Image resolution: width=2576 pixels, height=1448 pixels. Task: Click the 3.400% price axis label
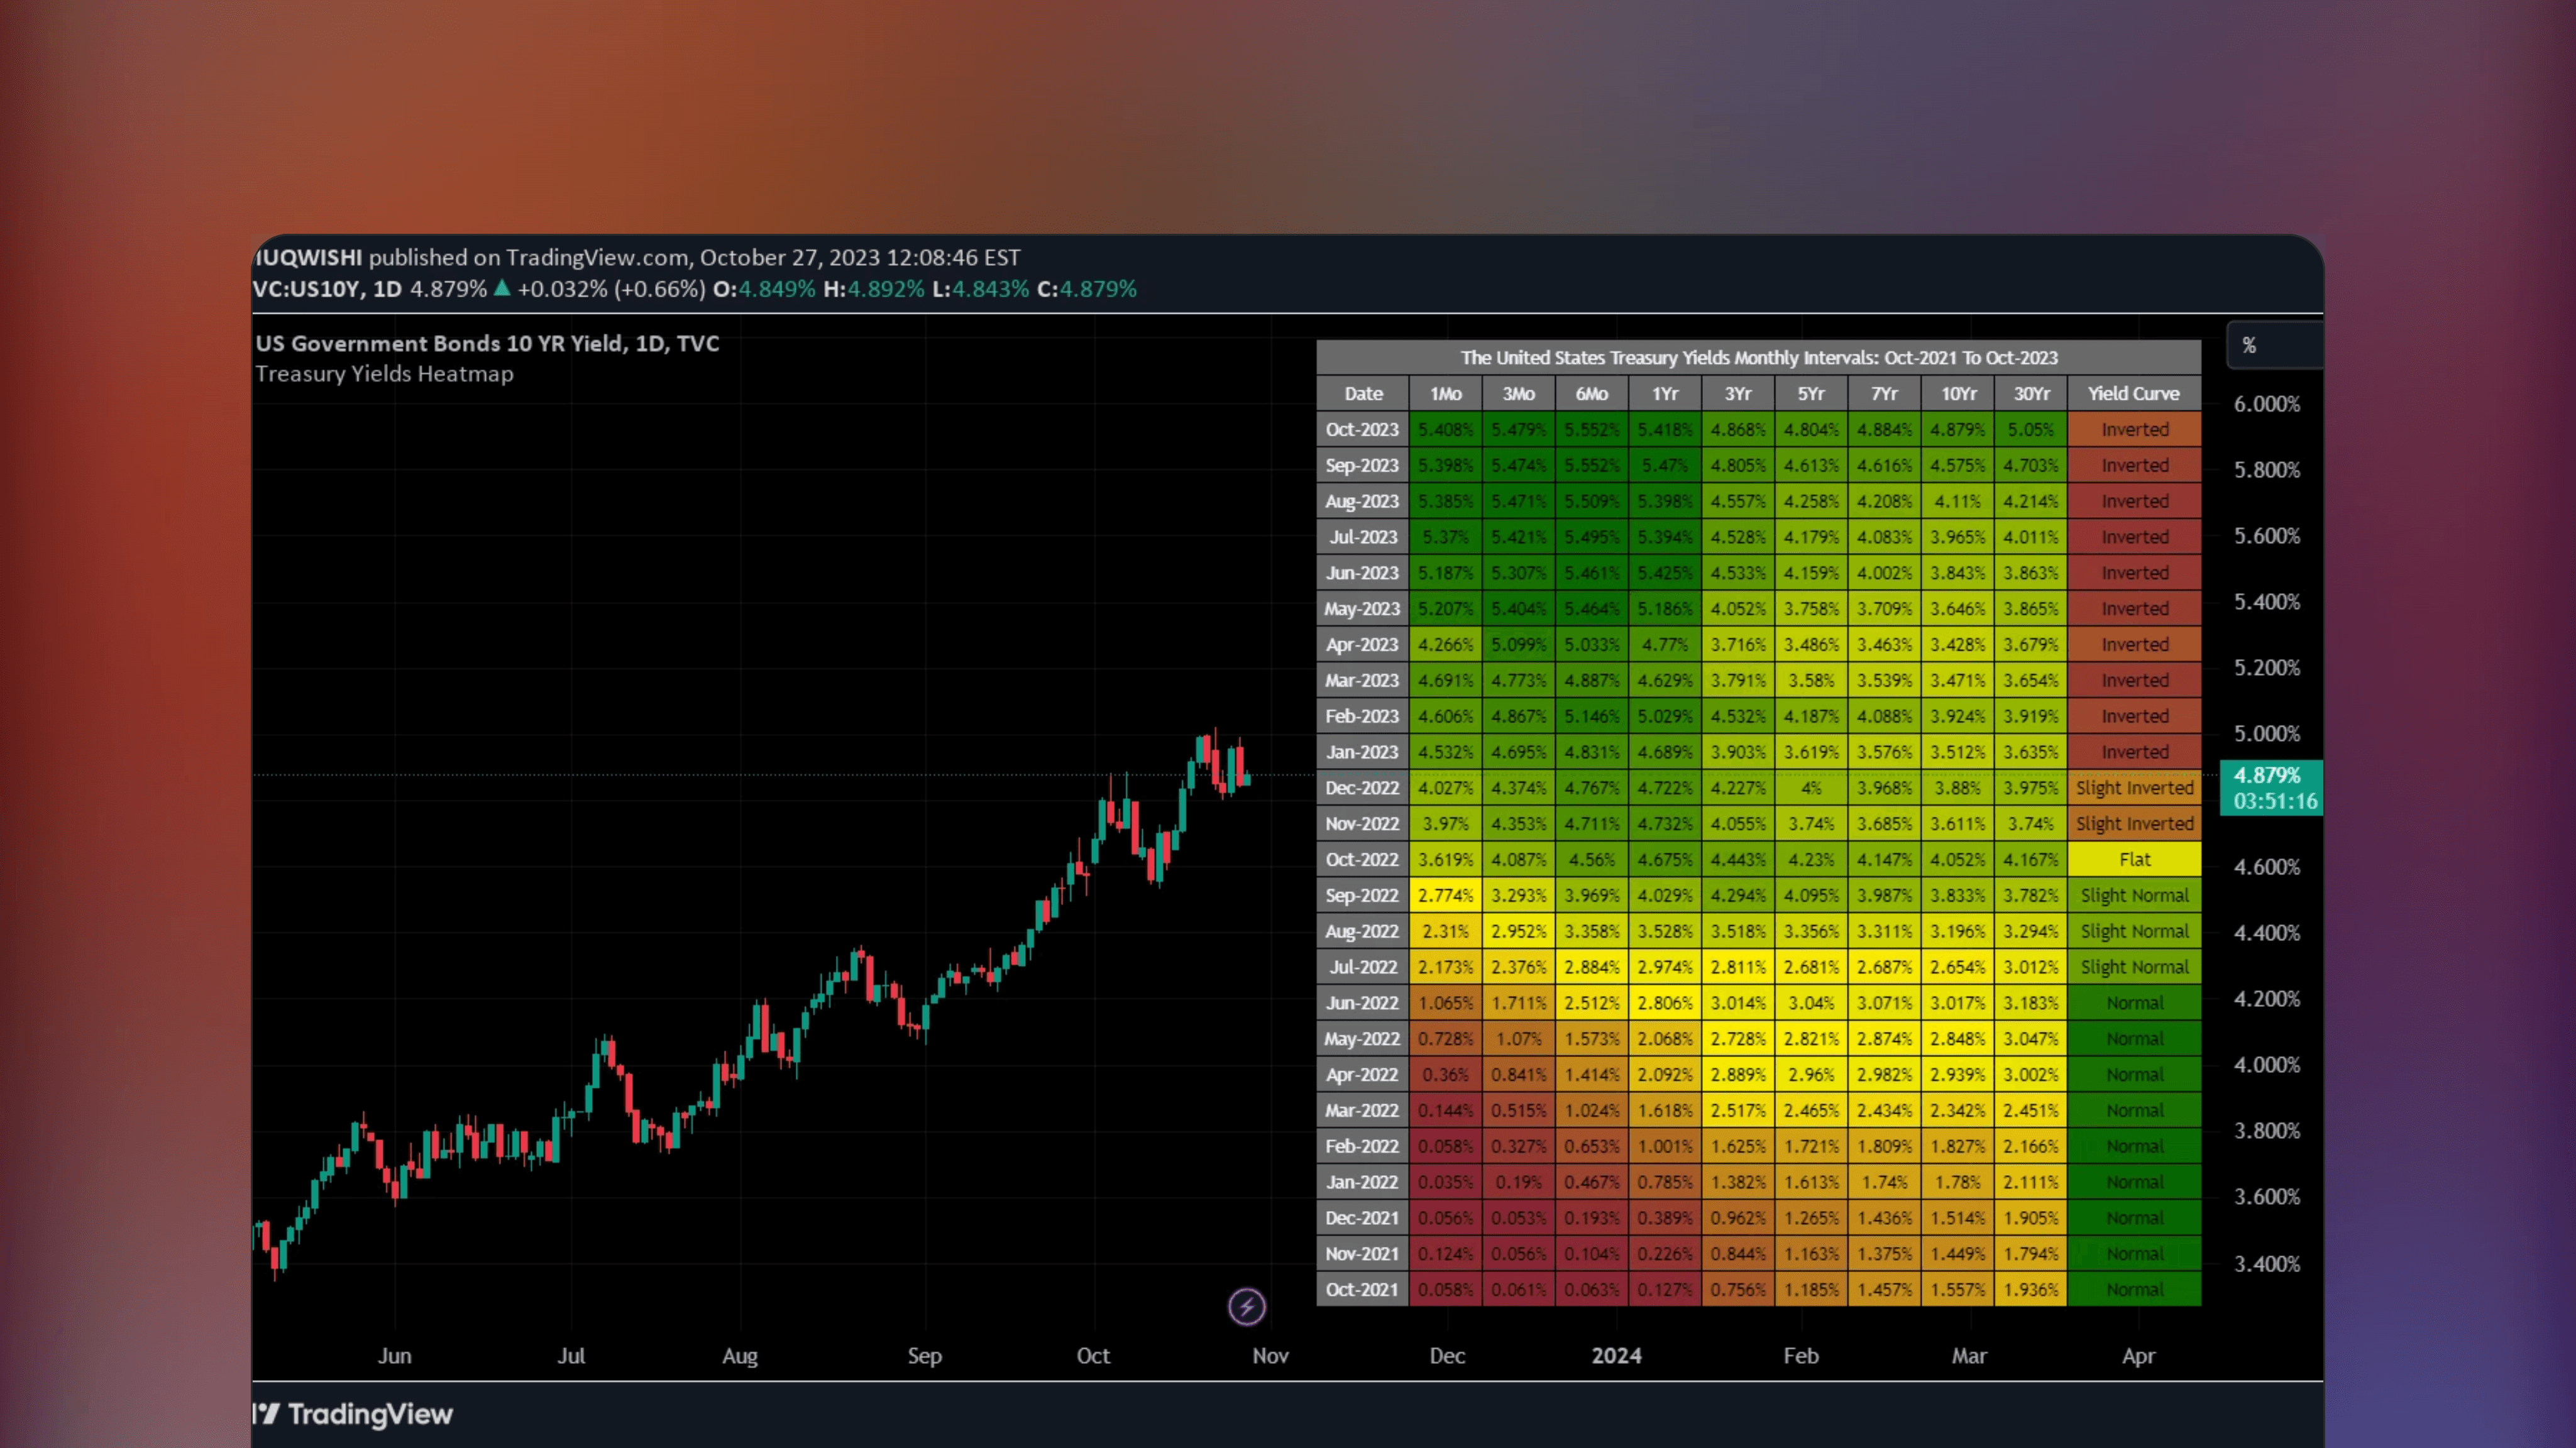pos(2267,1263)
